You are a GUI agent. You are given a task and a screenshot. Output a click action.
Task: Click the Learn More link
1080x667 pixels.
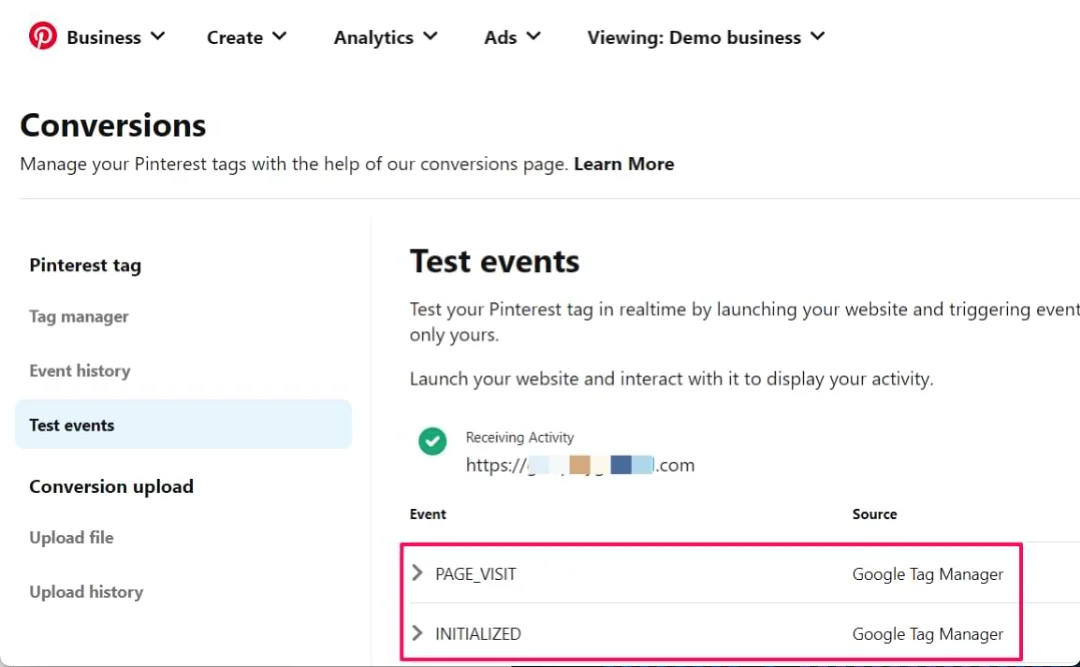[624, 164]
